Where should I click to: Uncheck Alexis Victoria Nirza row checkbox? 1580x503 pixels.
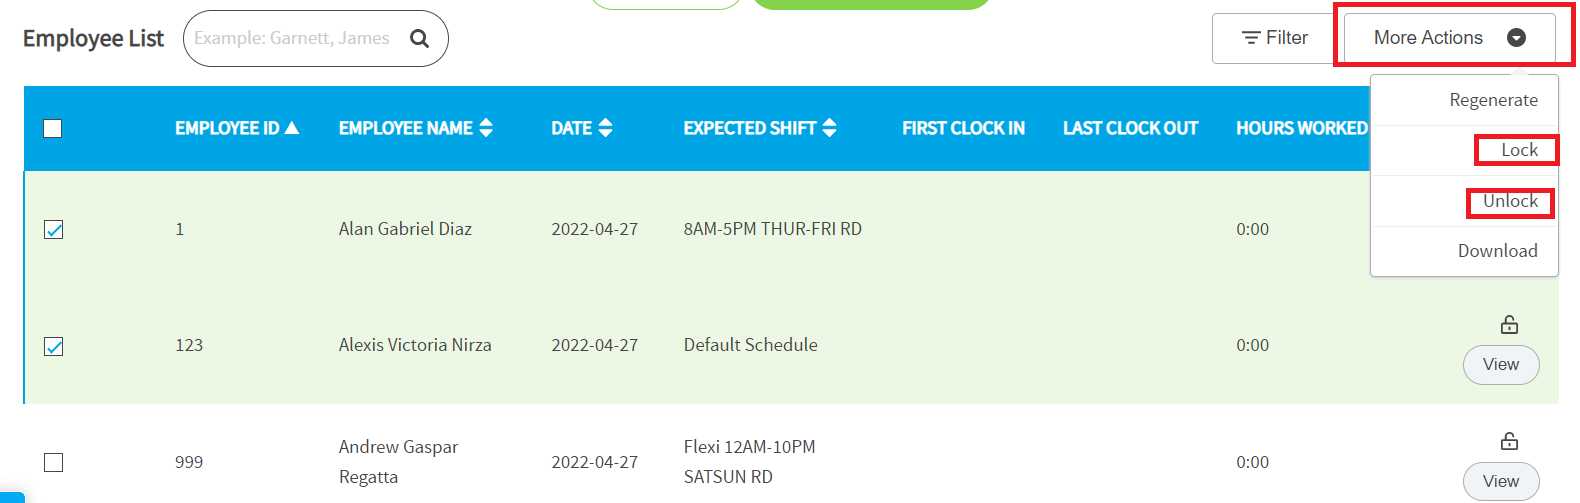click(x=54, y=346)
